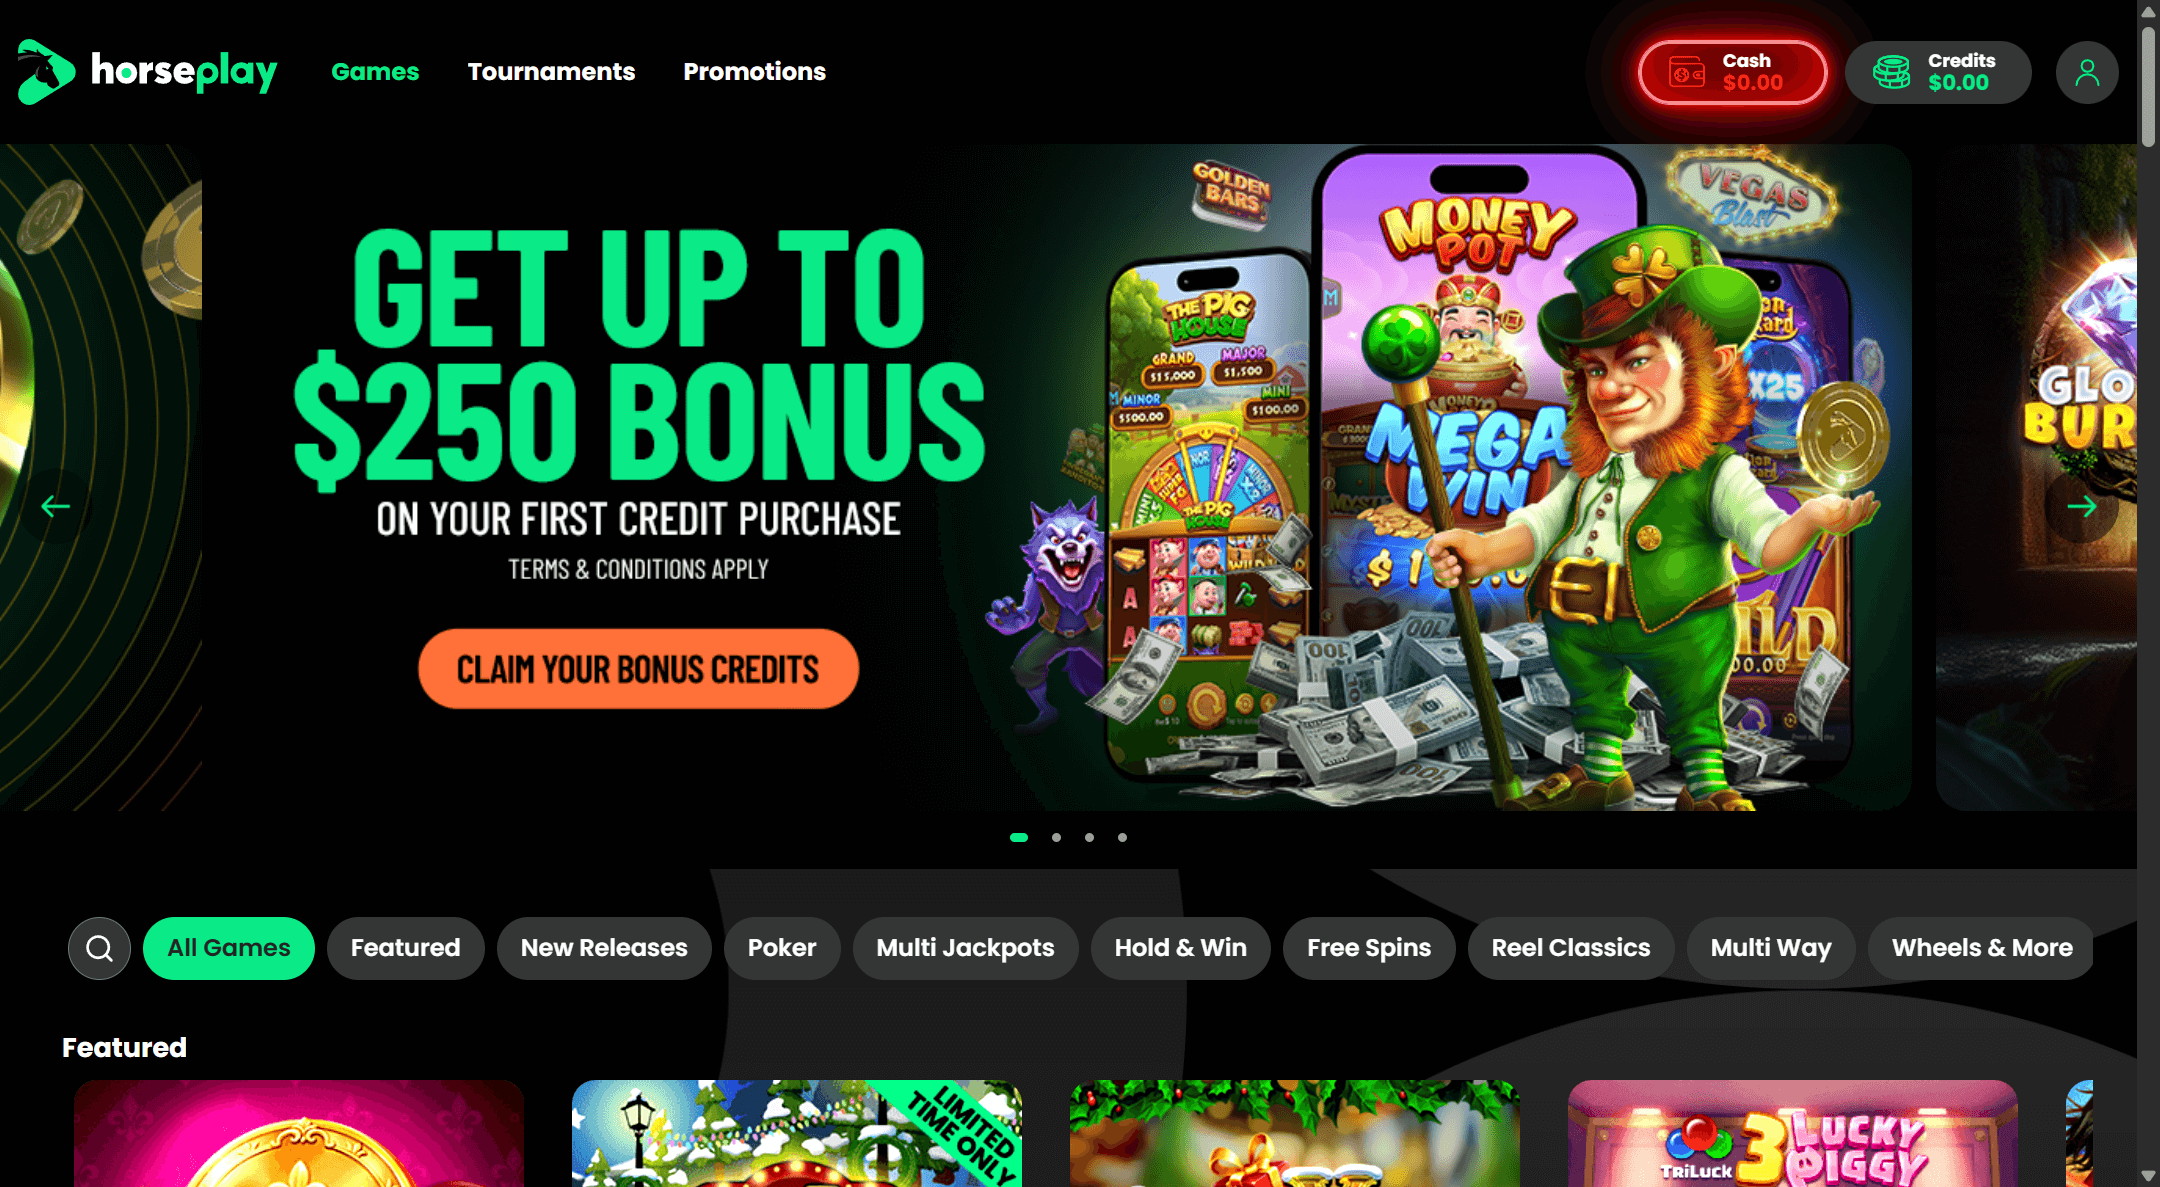2160x1187 pixels.
Task: Click the search magnifier icon
Action: 99,948
